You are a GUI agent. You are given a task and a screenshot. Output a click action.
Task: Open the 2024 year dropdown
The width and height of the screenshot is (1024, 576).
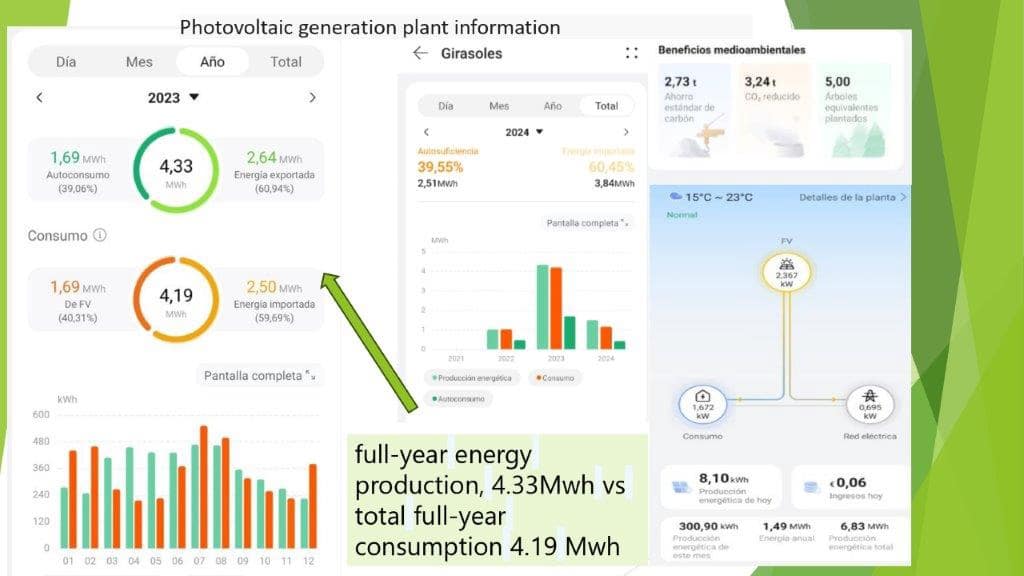click(526, 132)
